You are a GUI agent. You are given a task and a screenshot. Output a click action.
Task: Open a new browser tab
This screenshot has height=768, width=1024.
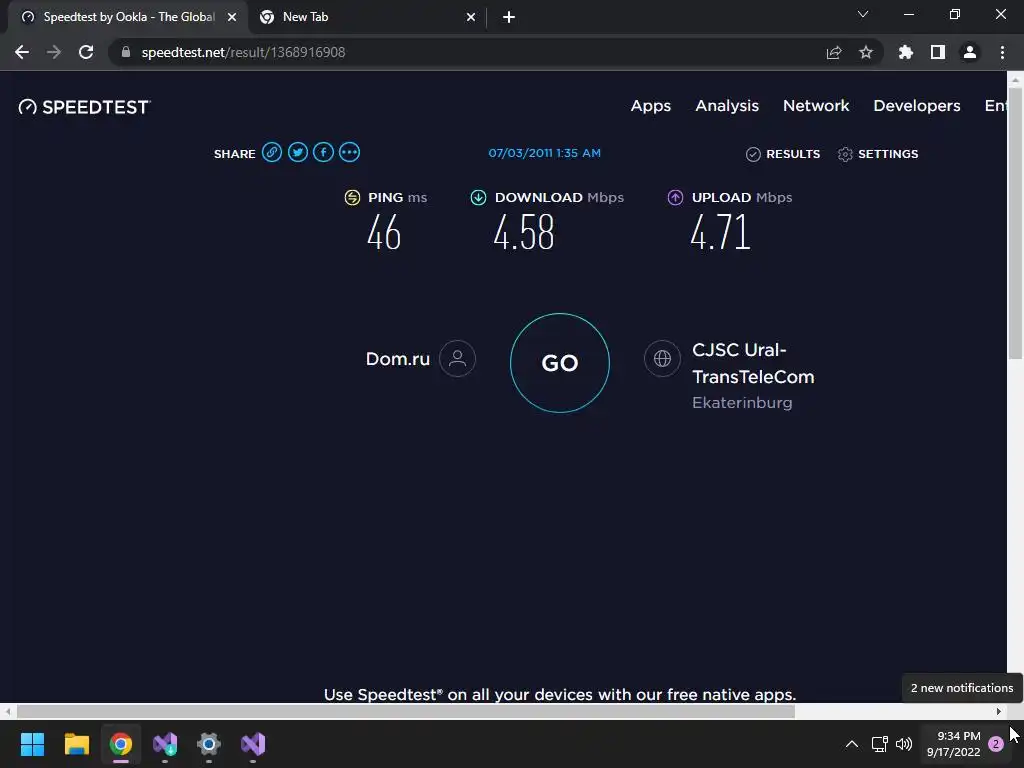[x=509, y=17]
